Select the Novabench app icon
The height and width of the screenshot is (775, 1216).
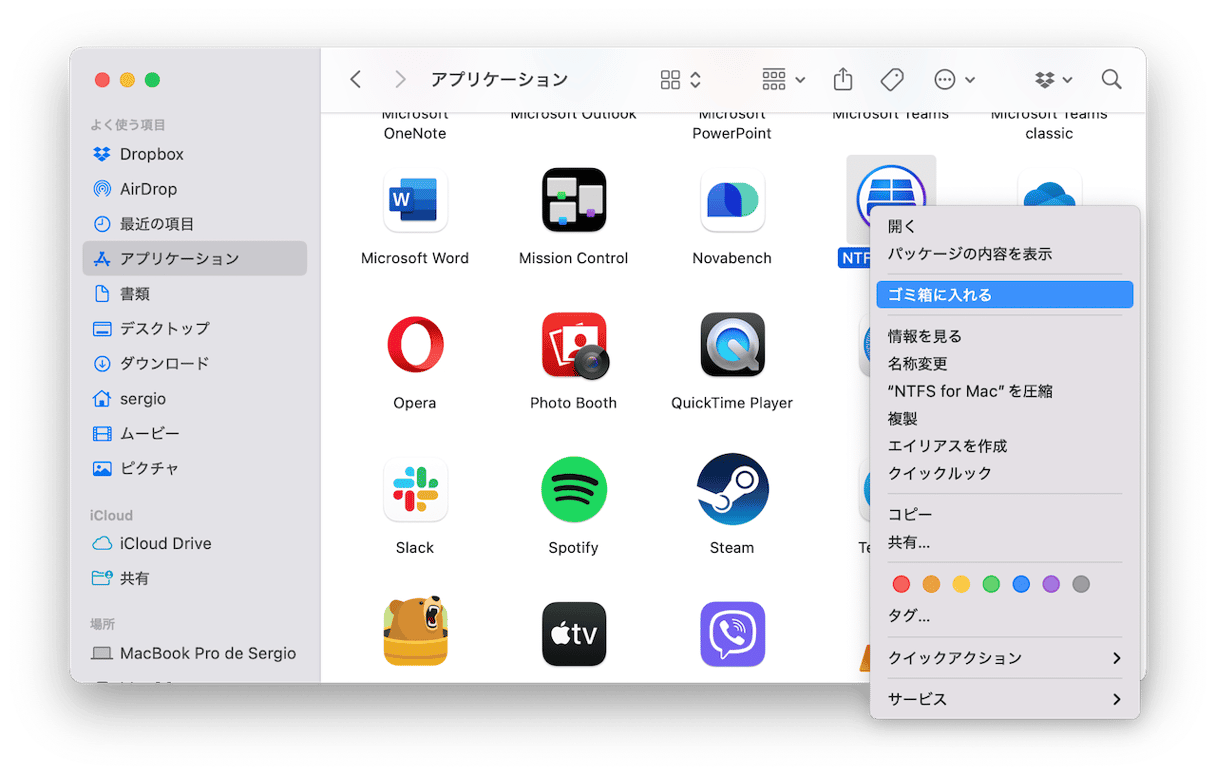(732, 200)
